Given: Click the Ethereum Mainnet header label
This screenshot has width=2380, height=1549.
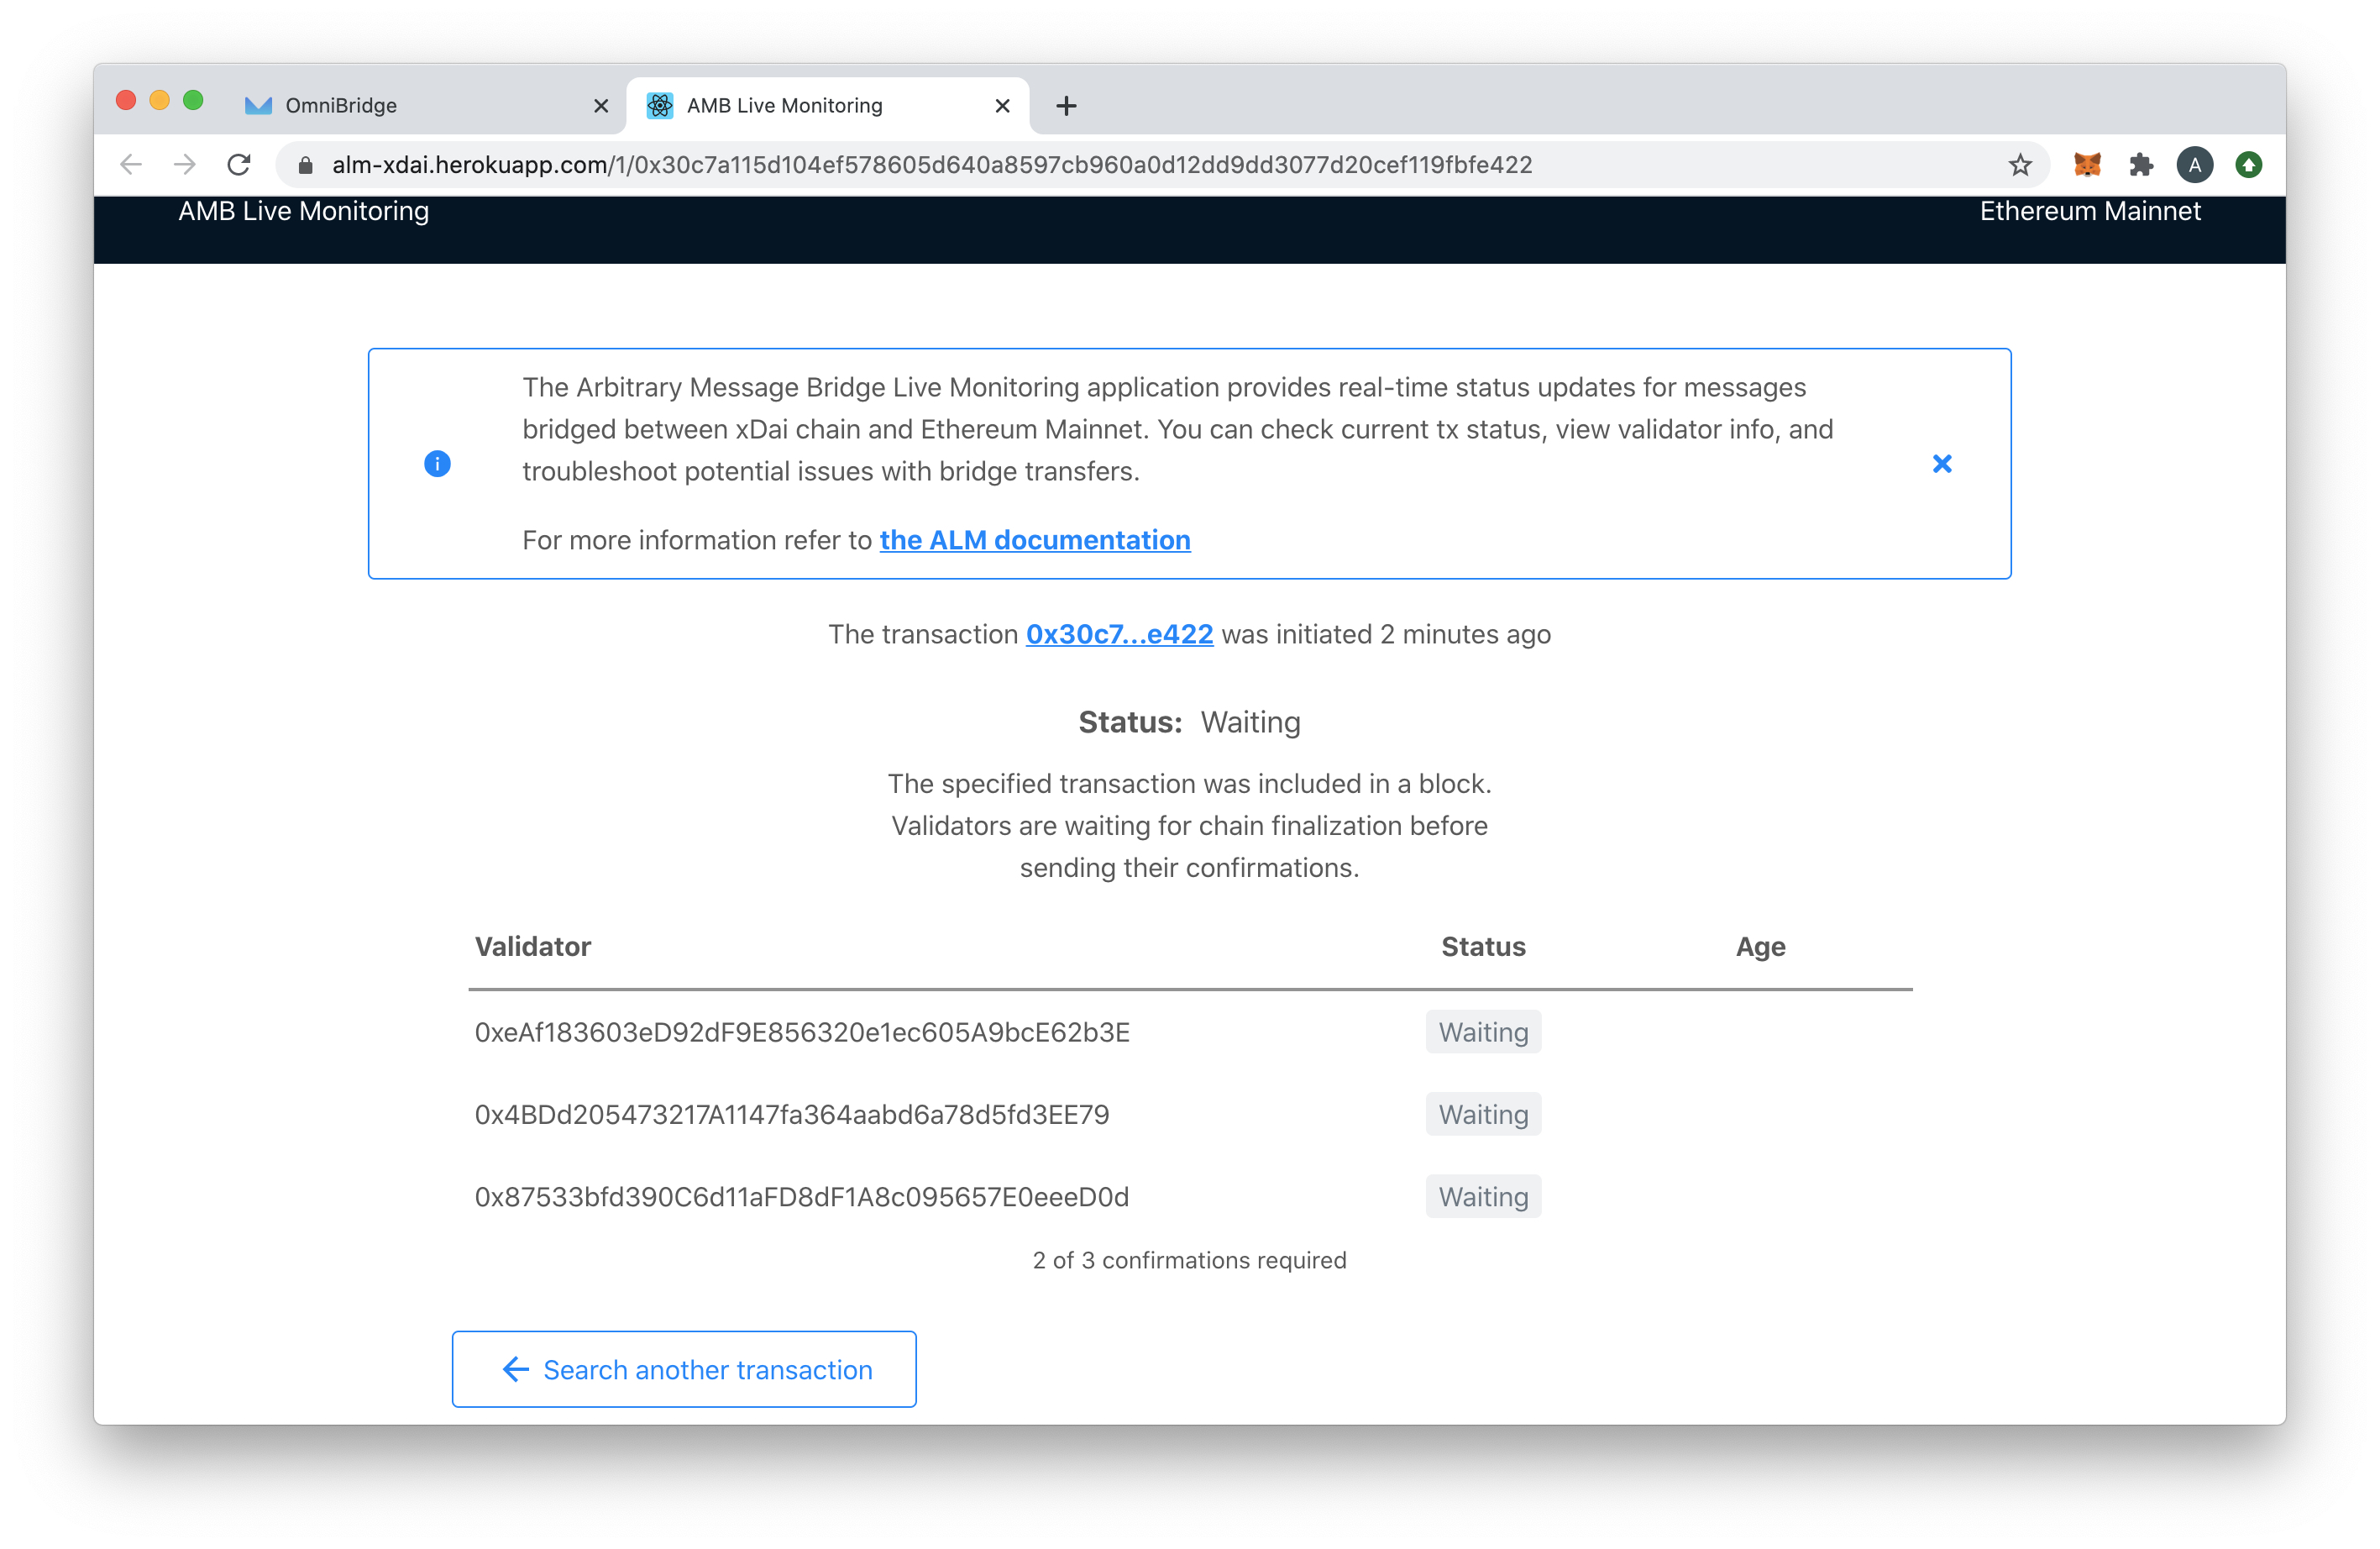Looking at the screenshot, I should (x=2090, y=211).
